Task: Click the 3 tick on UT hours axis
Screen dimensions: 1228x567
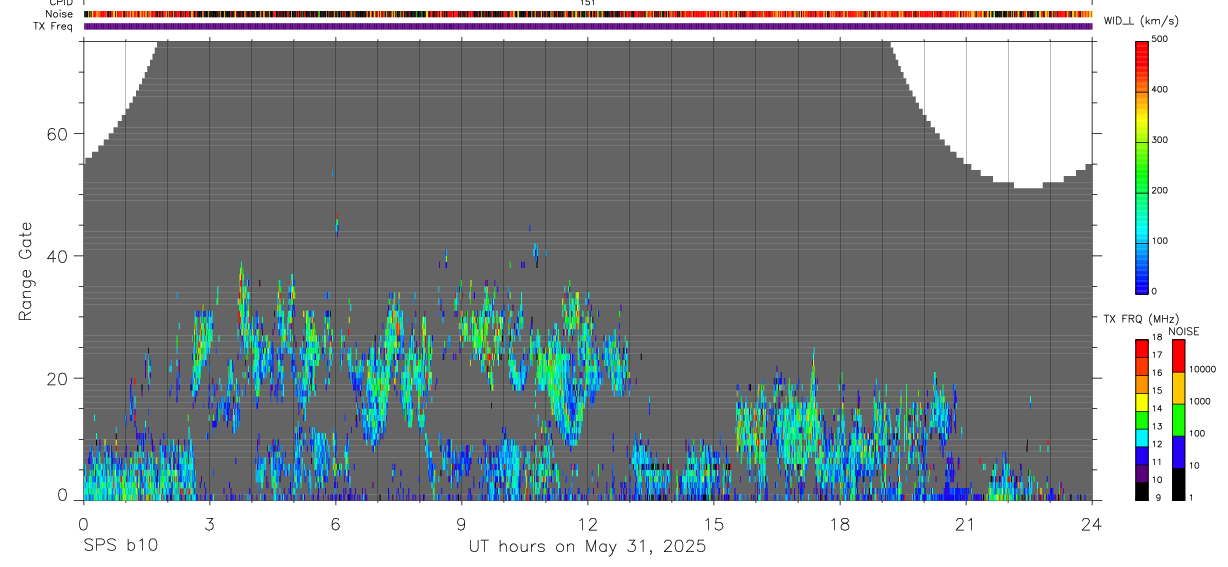Action: click(209, 524)
